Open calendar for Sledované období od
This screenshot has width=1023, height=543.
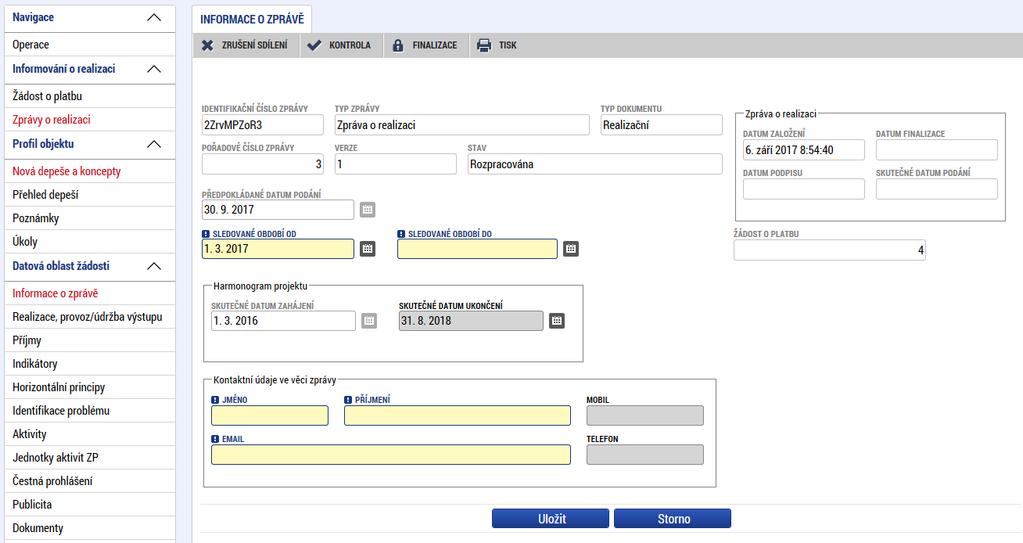pyautogui.click(x=368, y=249)
